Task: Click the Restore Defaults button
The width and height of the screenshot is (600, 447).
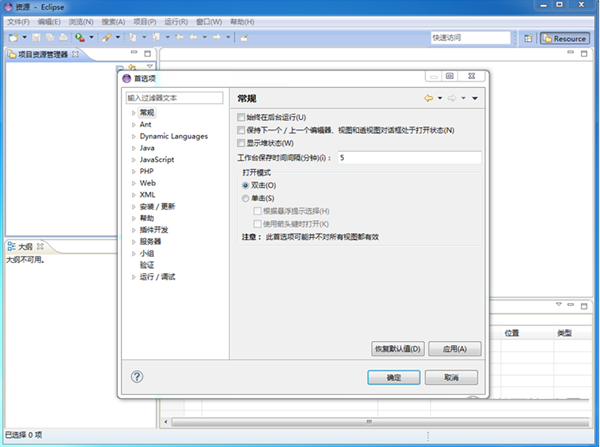Action: [398, 348]
